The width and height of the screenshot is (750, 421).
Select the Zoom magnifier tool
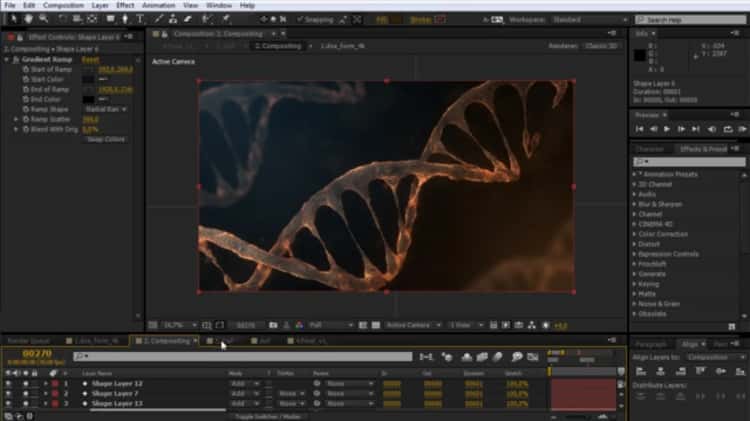coord(44,19)
